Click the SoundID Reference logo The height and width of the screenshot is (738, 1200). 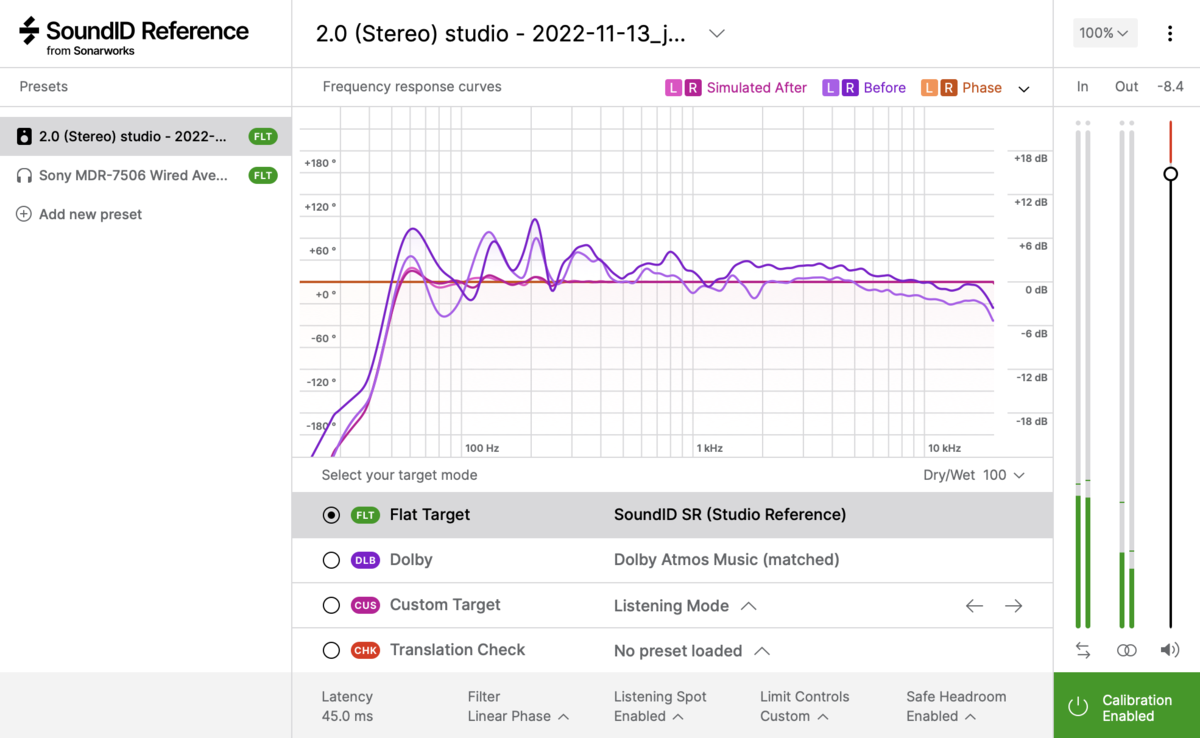[134, 35]
